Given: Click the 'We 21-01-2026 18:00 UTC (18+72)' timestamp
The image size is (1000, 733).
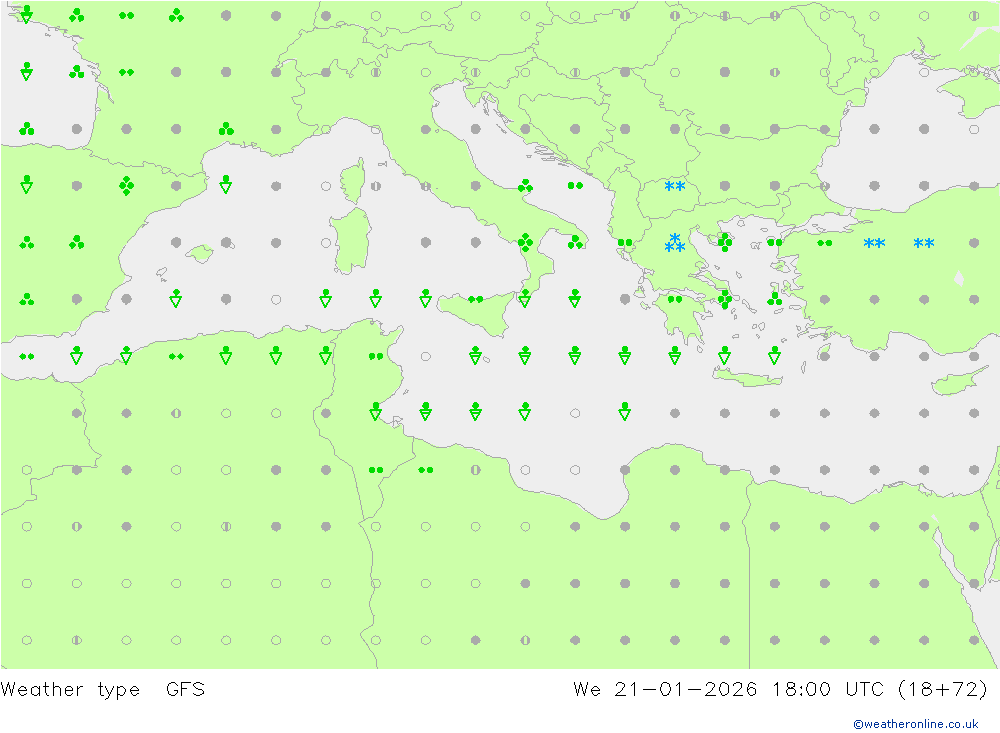Looking at the screenshot, I should tap(780, 690).
